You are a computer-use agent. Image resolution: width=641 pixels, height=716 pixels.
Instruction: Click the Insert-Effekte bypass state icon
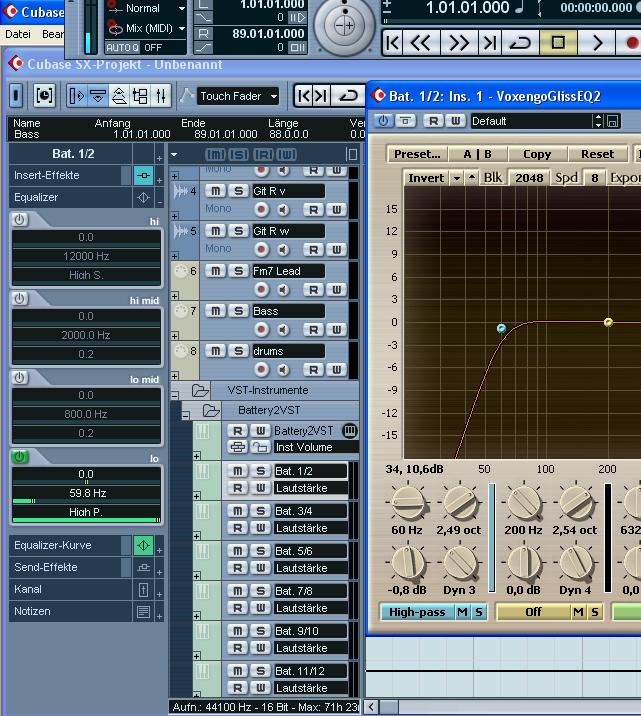143,175
